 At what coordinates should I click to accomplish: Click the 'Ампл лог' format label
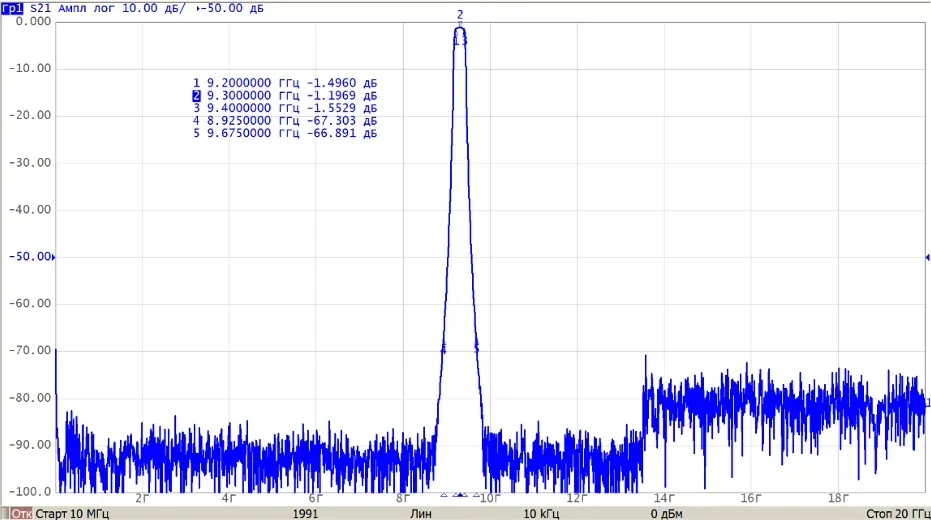click(87, 8)
